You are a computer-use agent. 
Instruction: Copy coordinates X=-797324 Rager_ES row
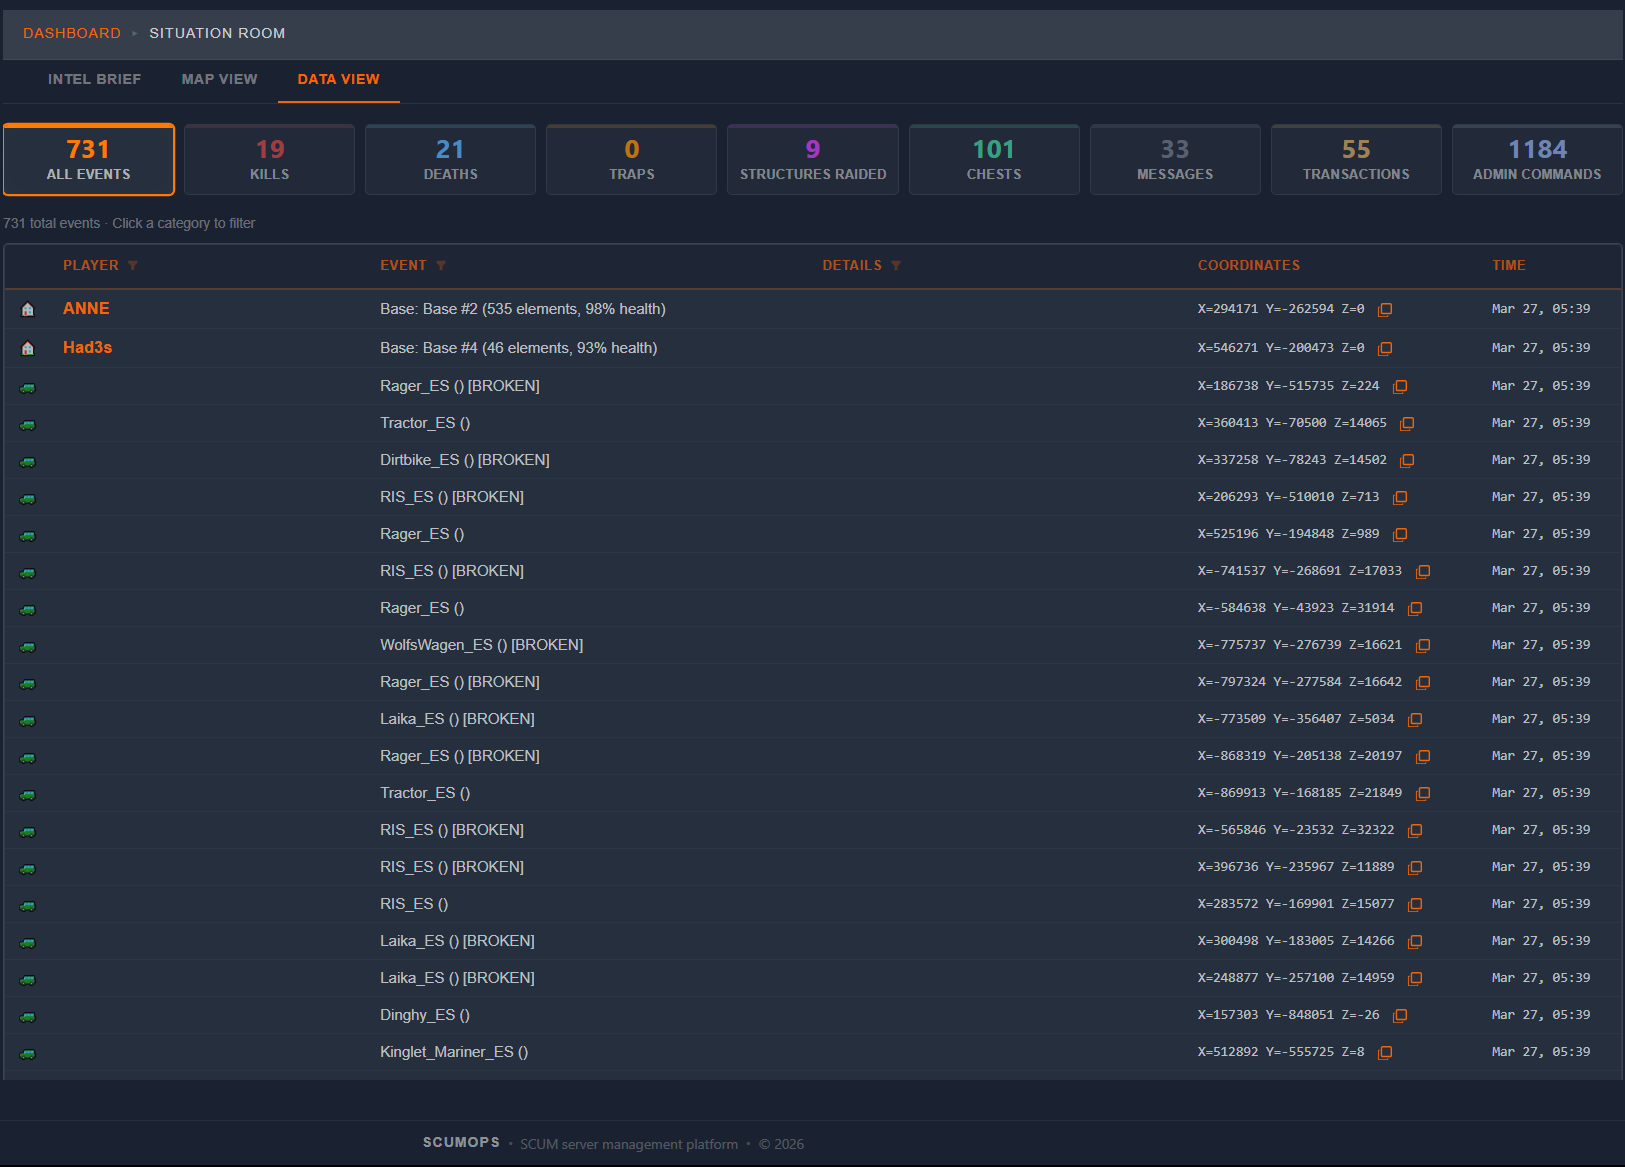(x=1423, y=683)
